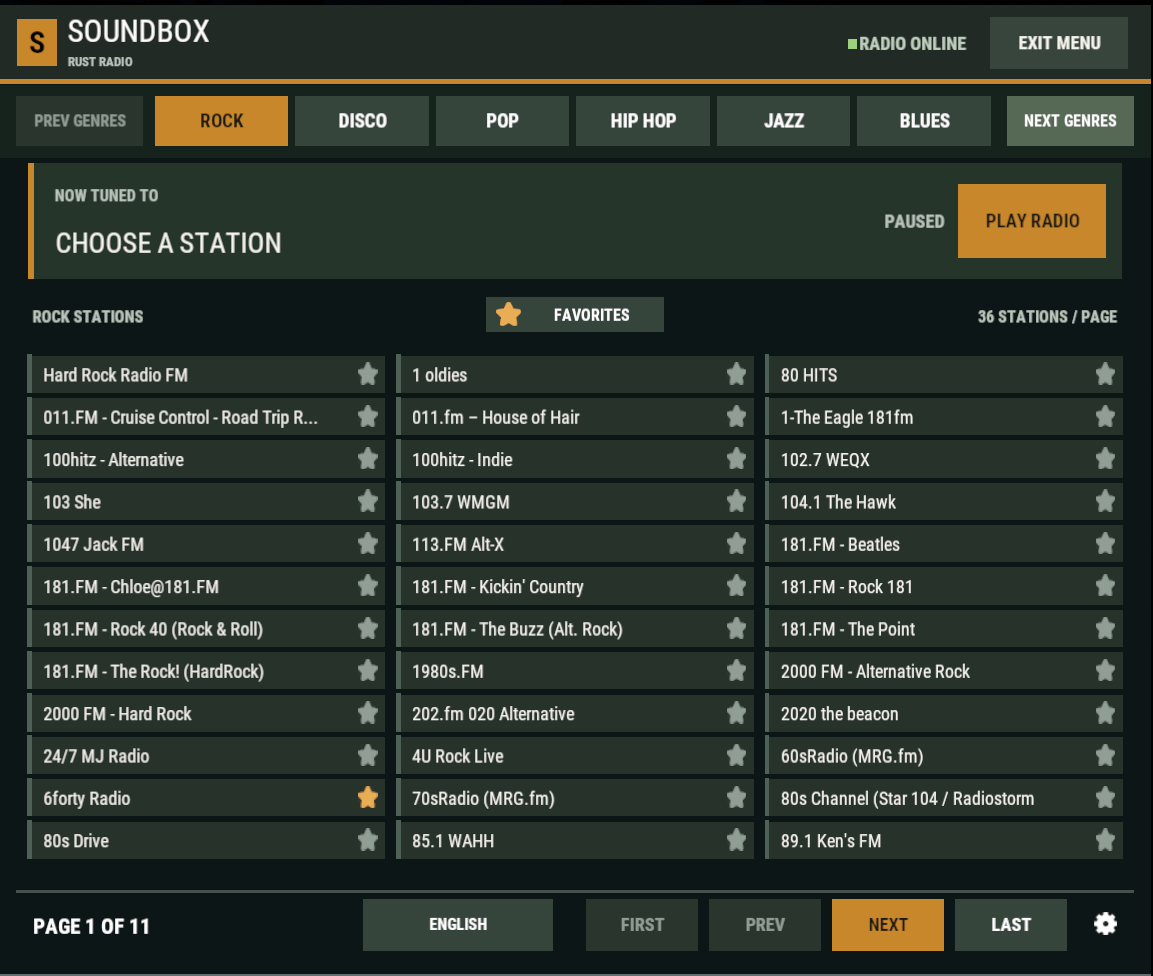Show favorites filter

[574, 315]
